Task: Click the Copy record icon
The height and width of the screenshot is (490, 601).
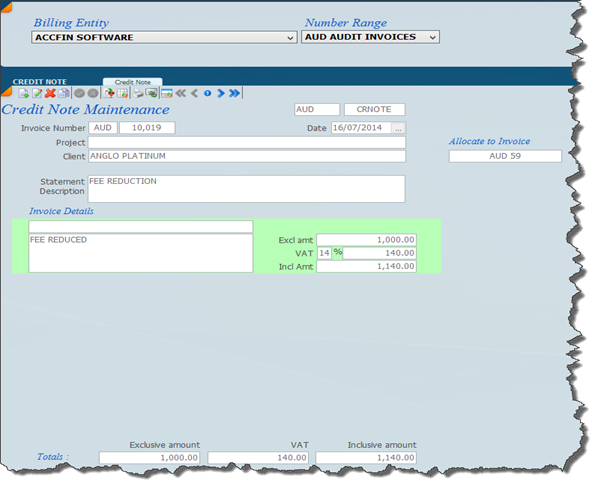Action: (63, 93)
